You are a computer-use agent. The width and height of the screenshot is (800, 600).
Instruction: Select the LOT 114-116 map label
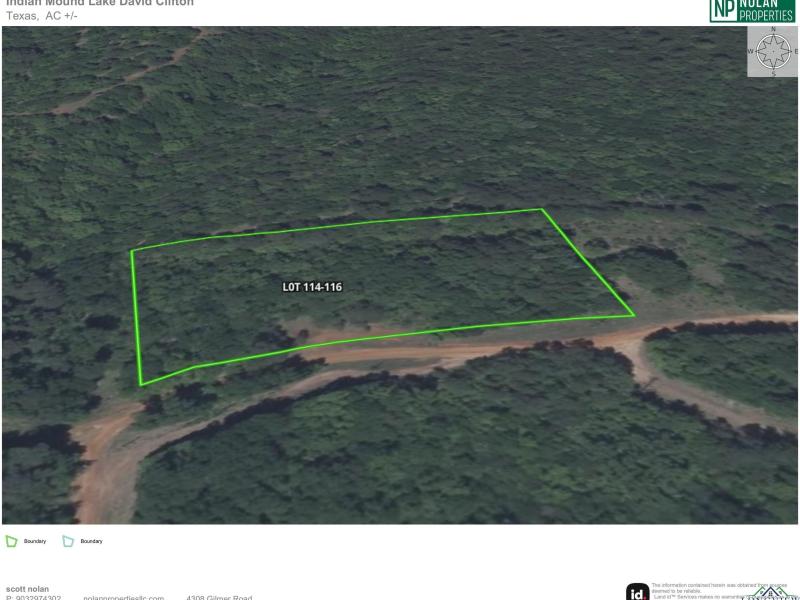pyautogui.click(x=312, y=287)
